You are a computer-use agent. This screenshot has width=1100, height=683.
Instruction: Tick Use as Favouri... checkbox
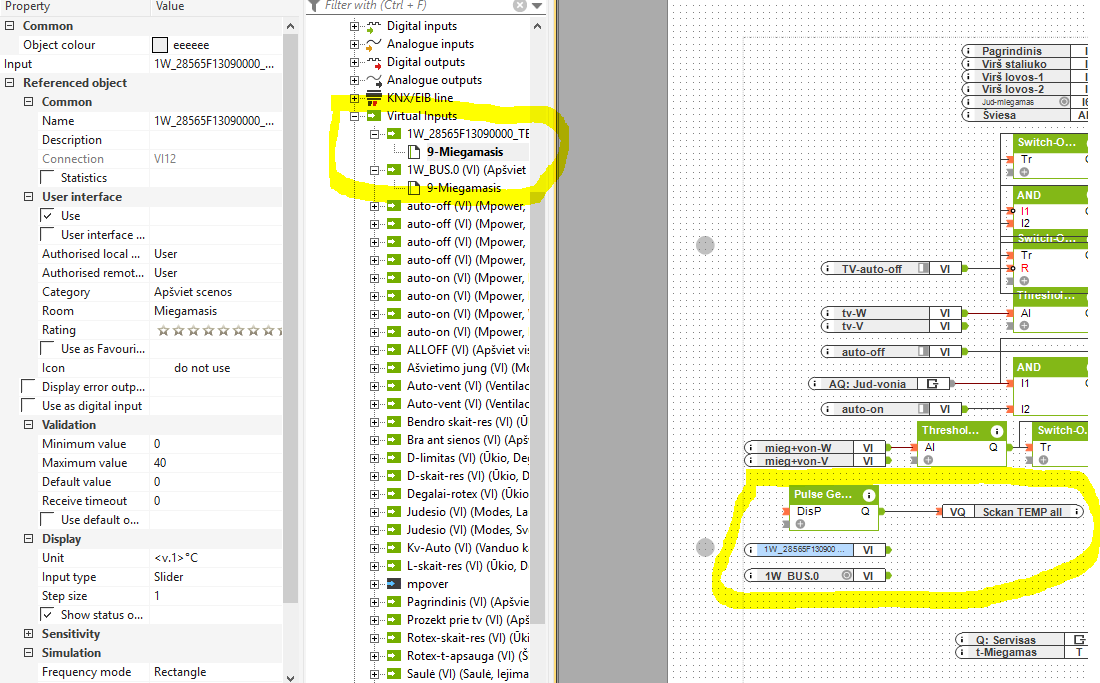(x=48, y=349)
